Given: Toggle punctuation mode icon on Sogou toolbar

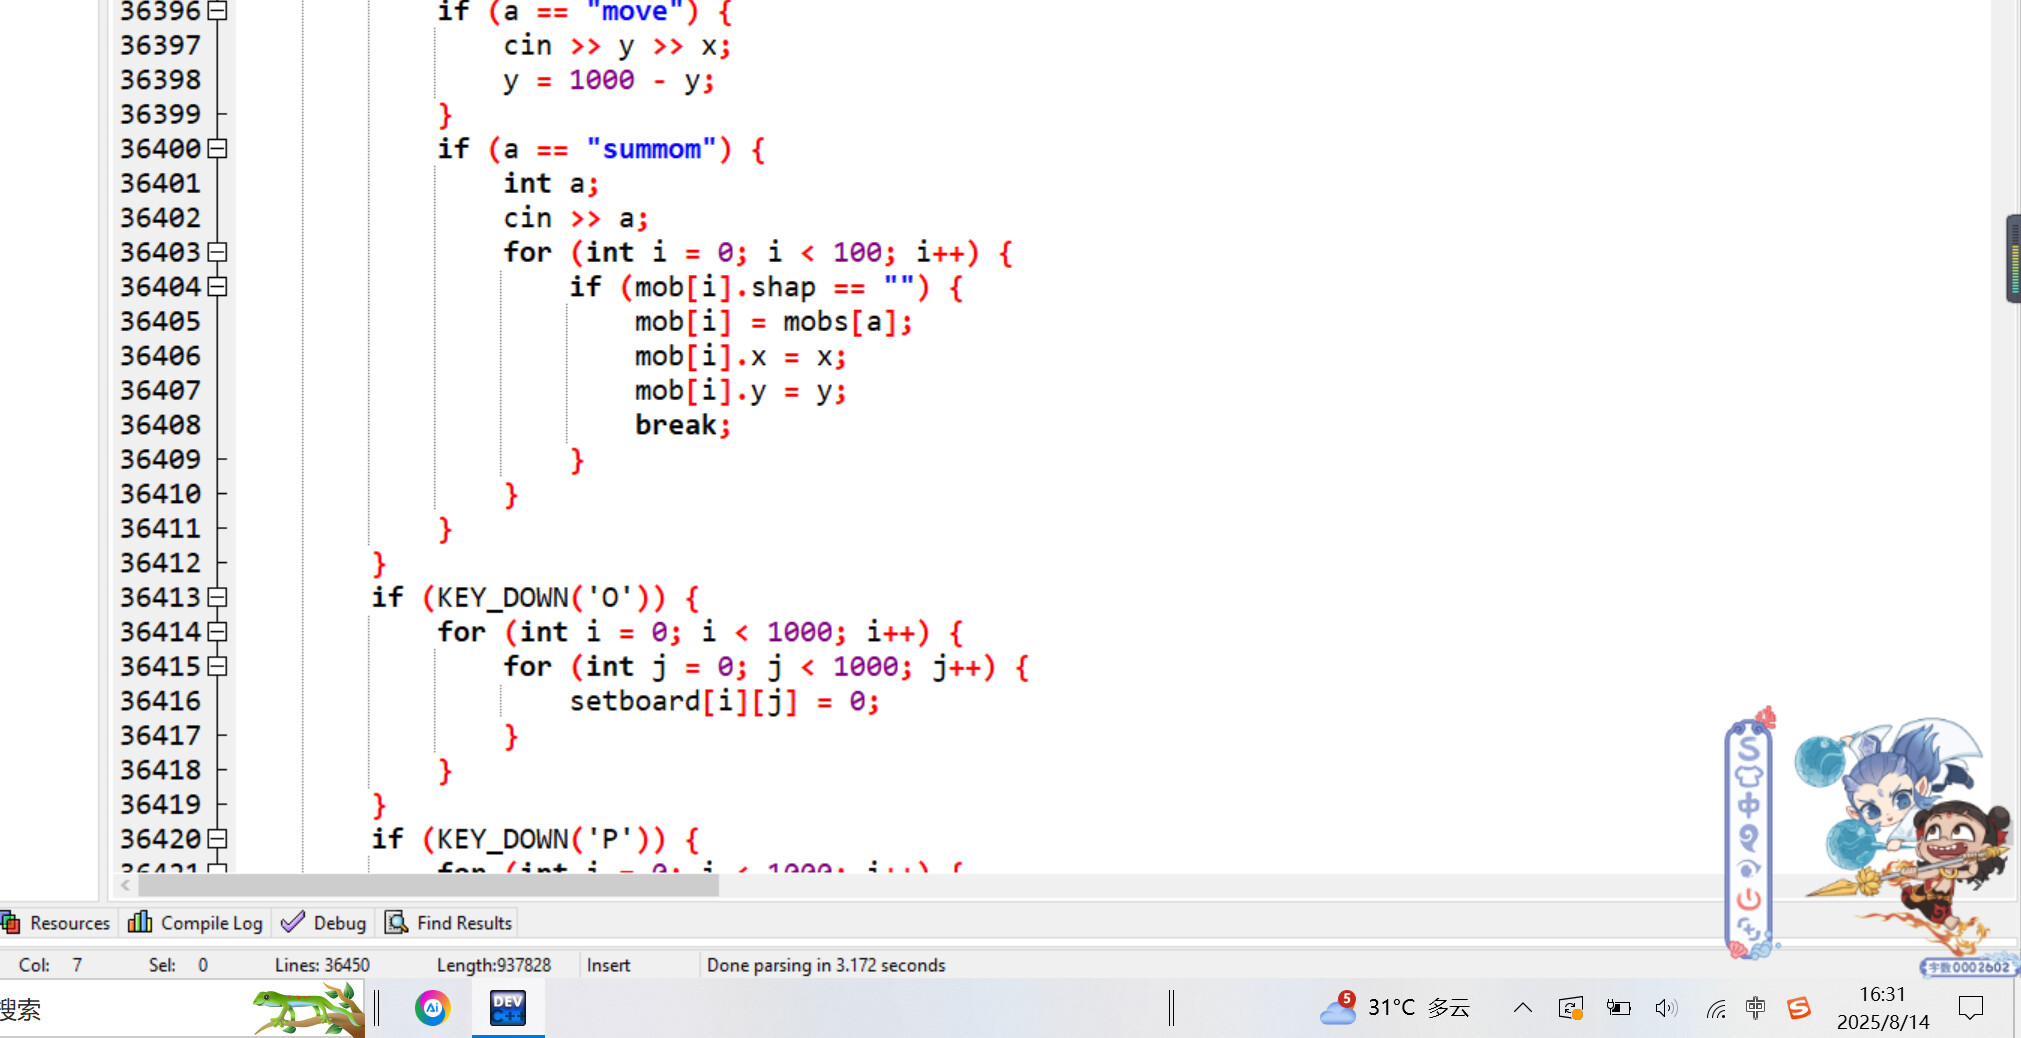Looking at the screenshot, I should [1748, 837].
